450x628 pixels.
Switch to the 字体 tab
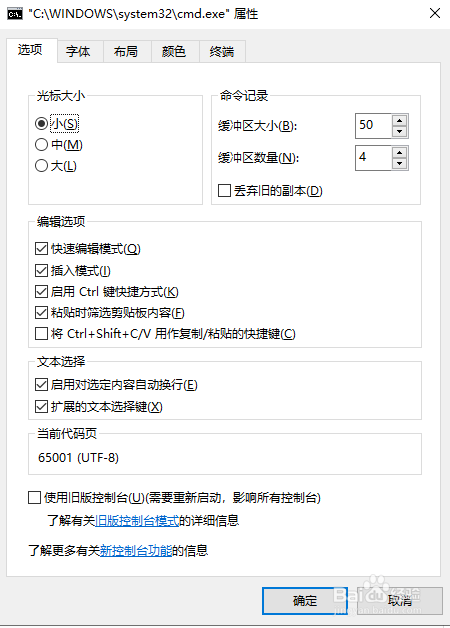(x=78, y=51)
